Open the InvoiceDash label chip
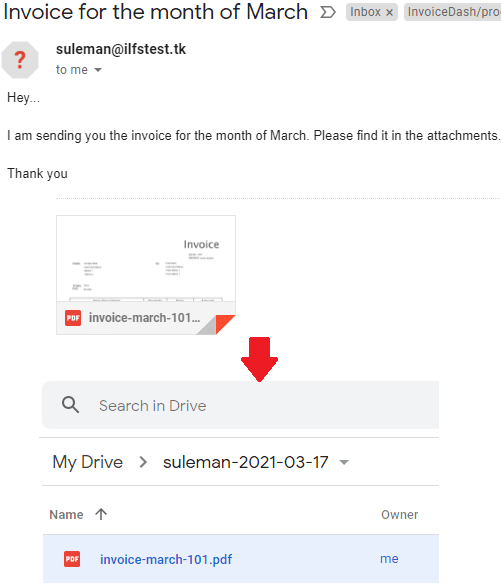Image resolution: width=501 pixels, height=584 pixels. tap(453, 12)
